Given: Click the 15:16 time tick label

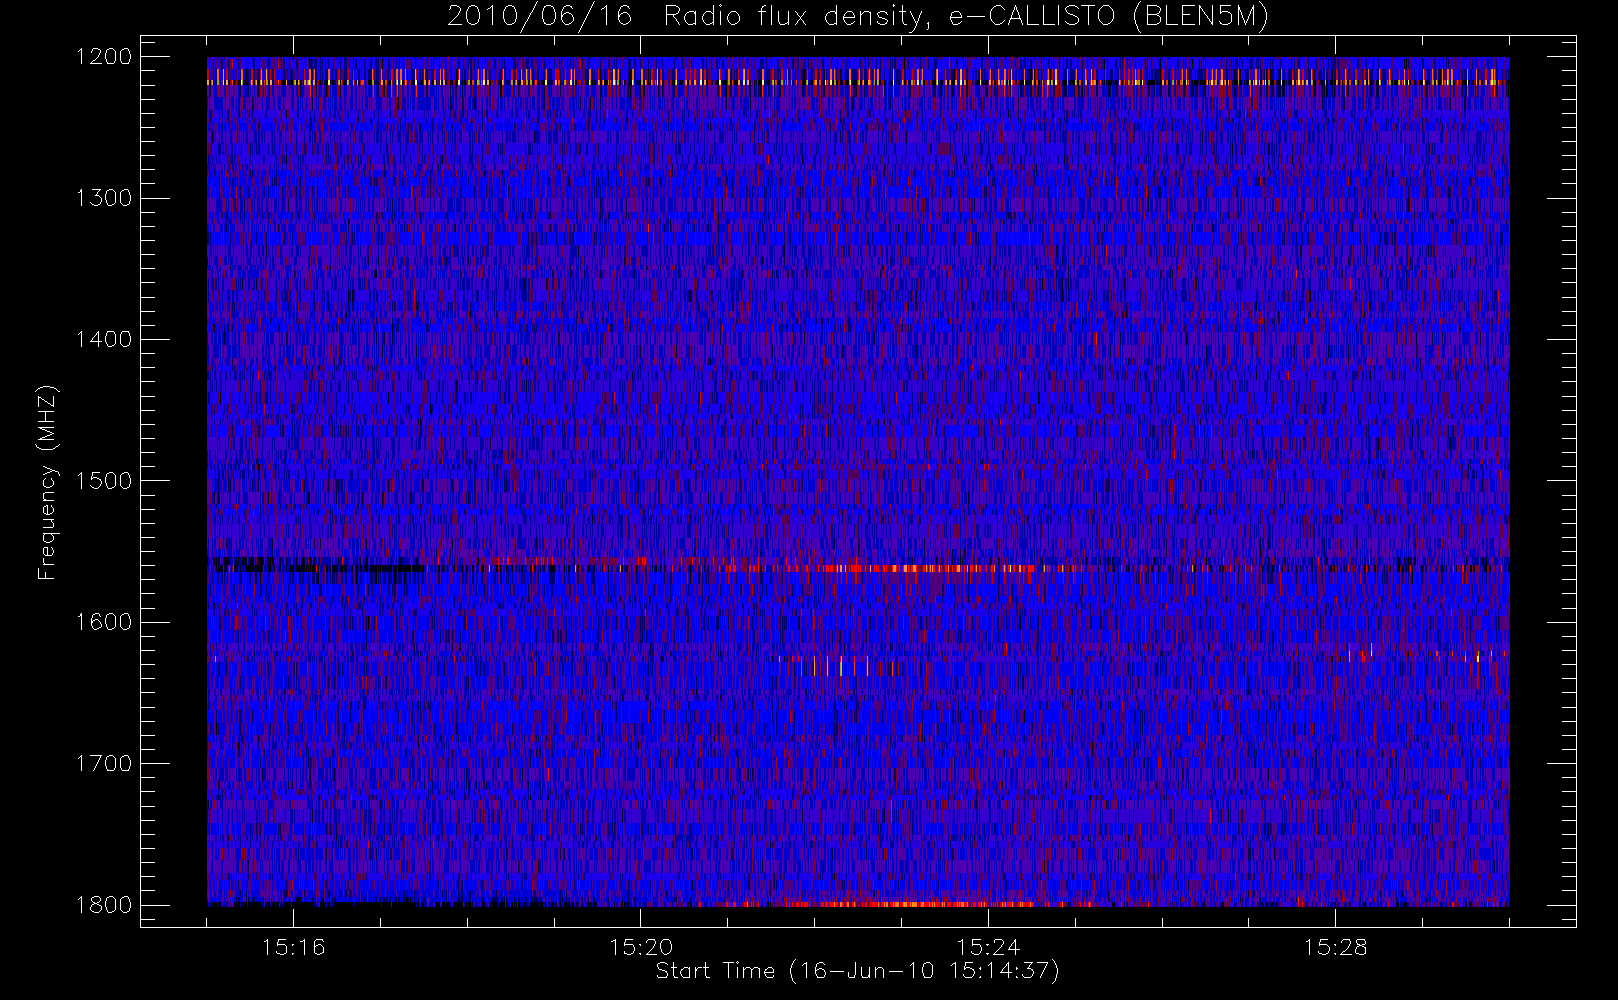Looking at the screenshot, I should point(293,947).
